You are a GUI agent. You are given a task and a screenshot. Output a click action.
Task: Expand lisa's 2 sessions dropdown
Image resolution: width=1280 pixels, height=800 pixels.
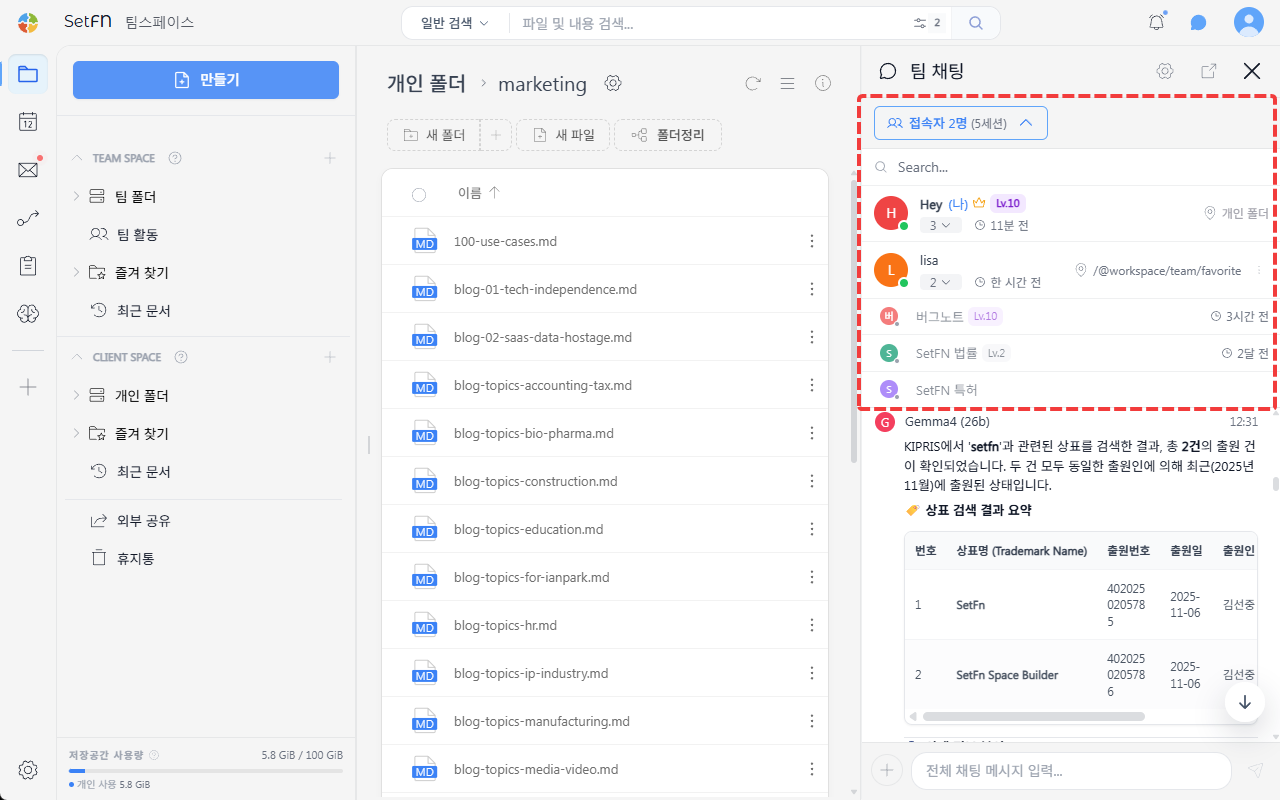pos(940,282)
